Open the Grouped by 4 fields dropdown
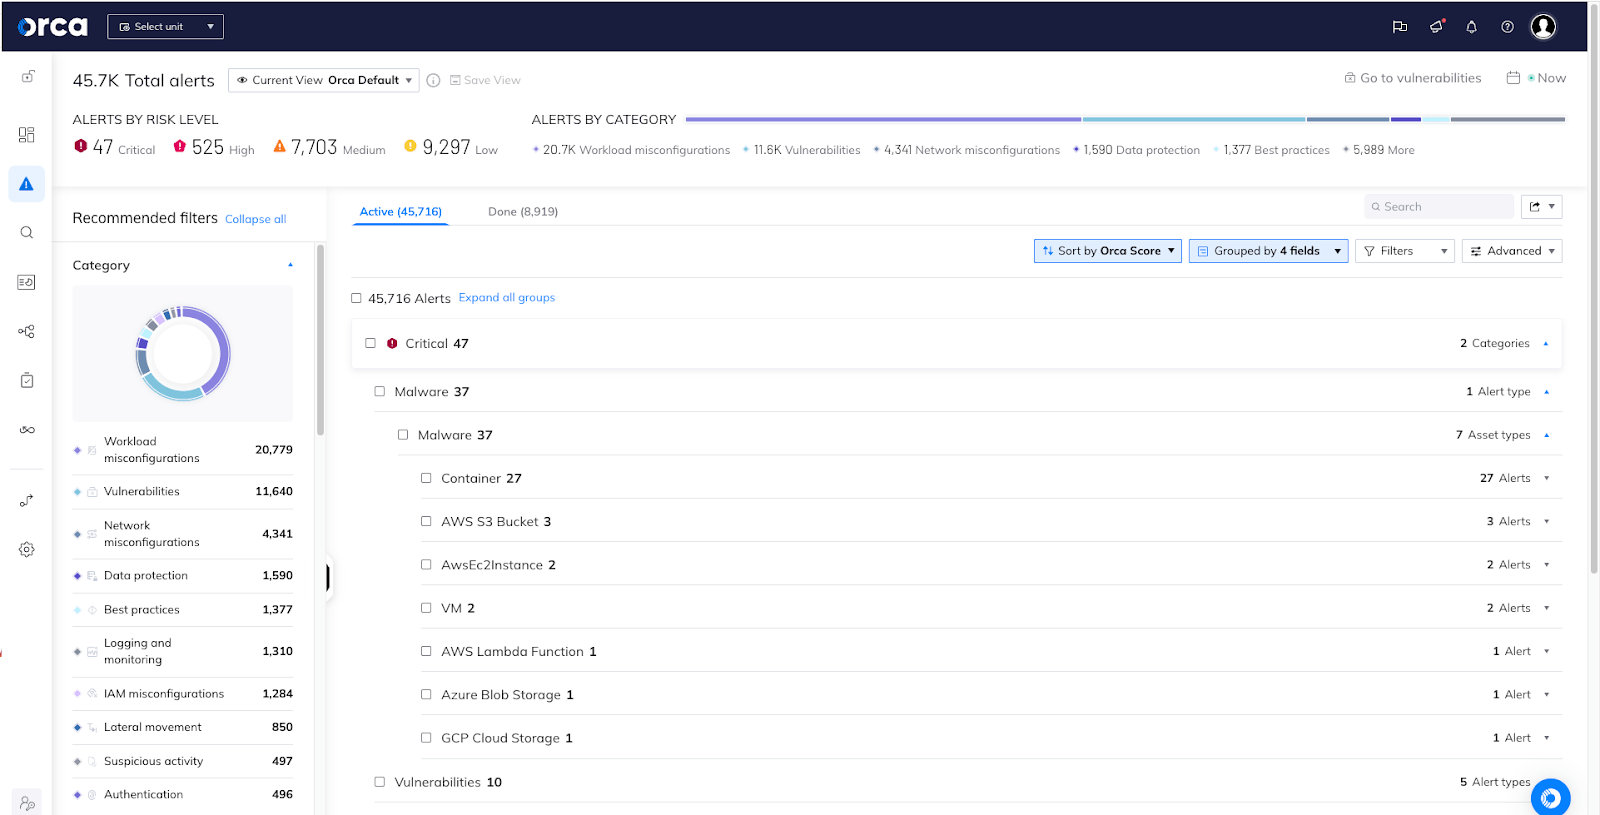This screenshot has width=1600, height=815. pyautogui.click(x=1268, y=251)
